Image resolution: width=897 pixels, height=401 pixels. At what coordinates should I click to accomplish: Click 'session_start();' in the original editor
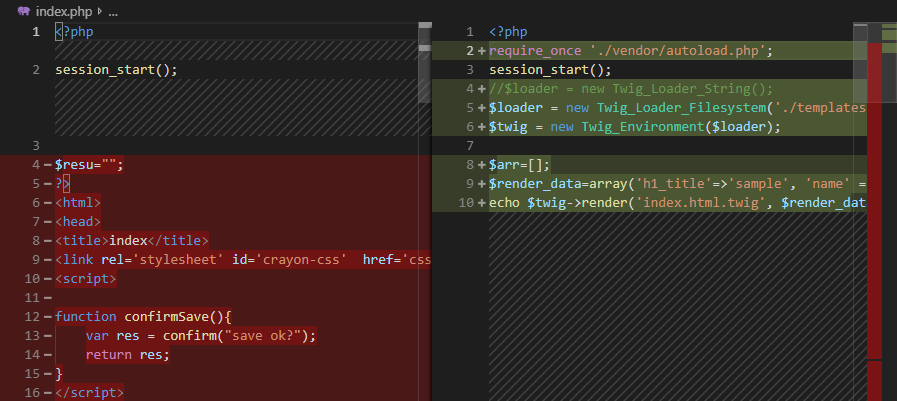click(x=116, y=70)
